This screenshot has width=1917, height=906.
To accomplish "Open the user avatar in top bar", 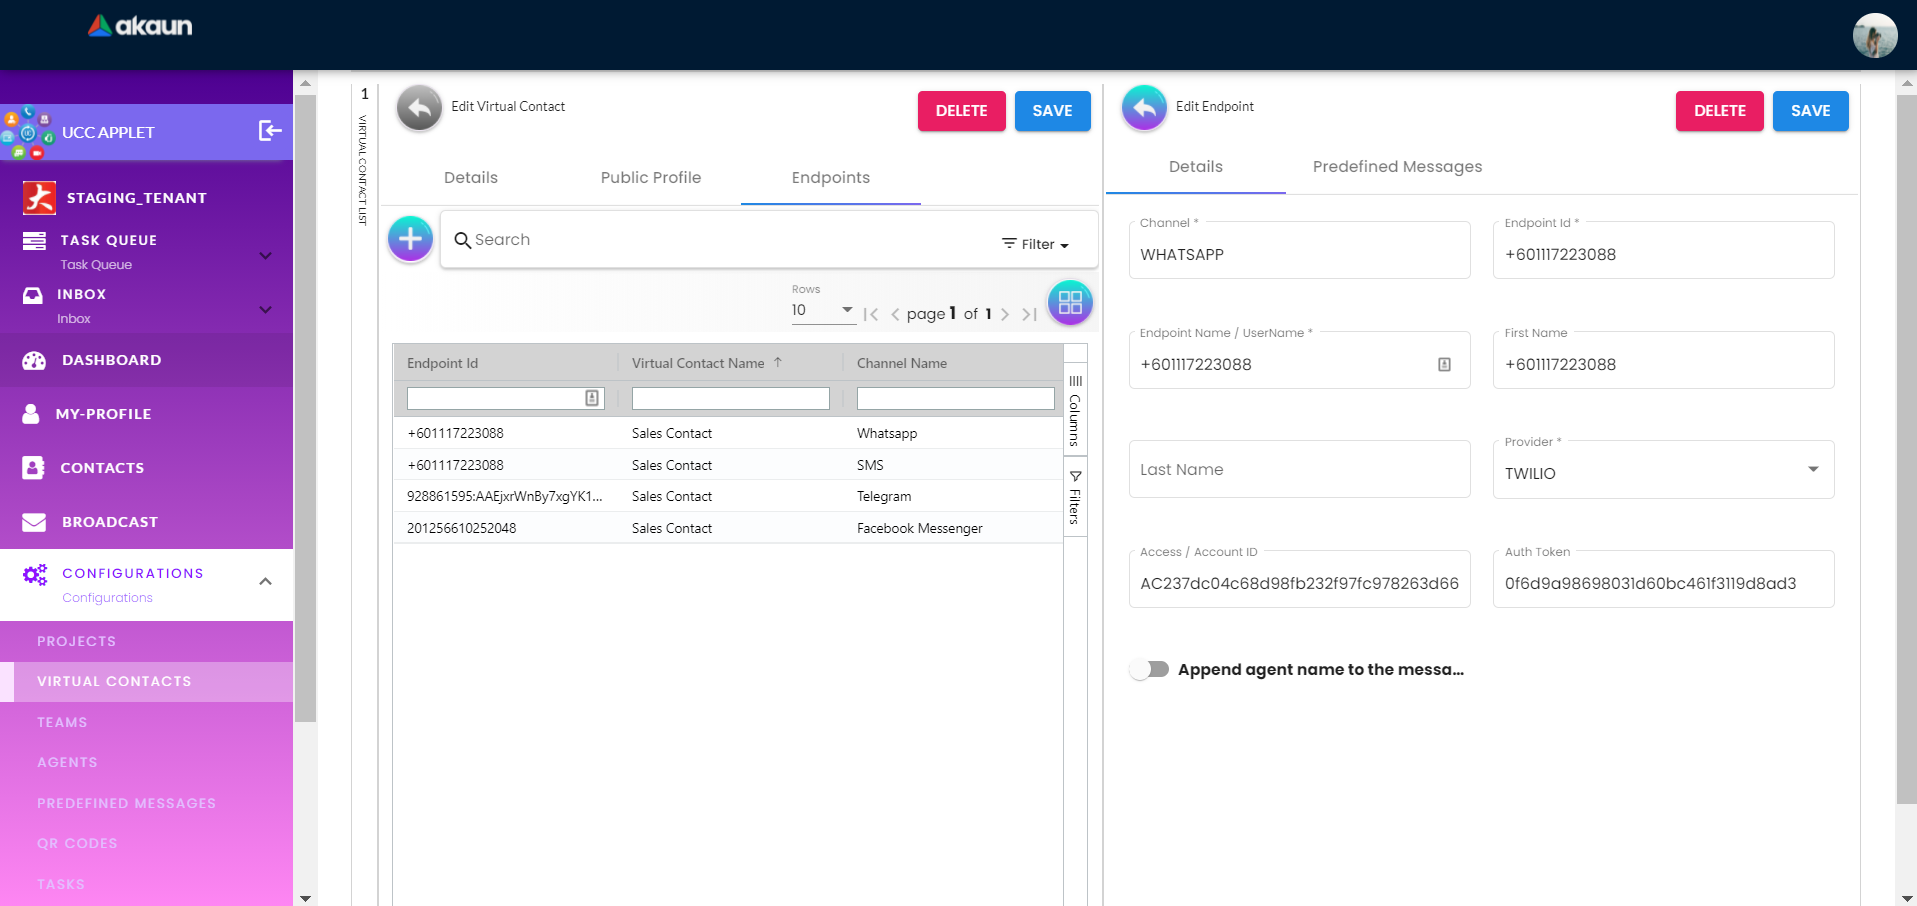I will [x=1874, y=36].
